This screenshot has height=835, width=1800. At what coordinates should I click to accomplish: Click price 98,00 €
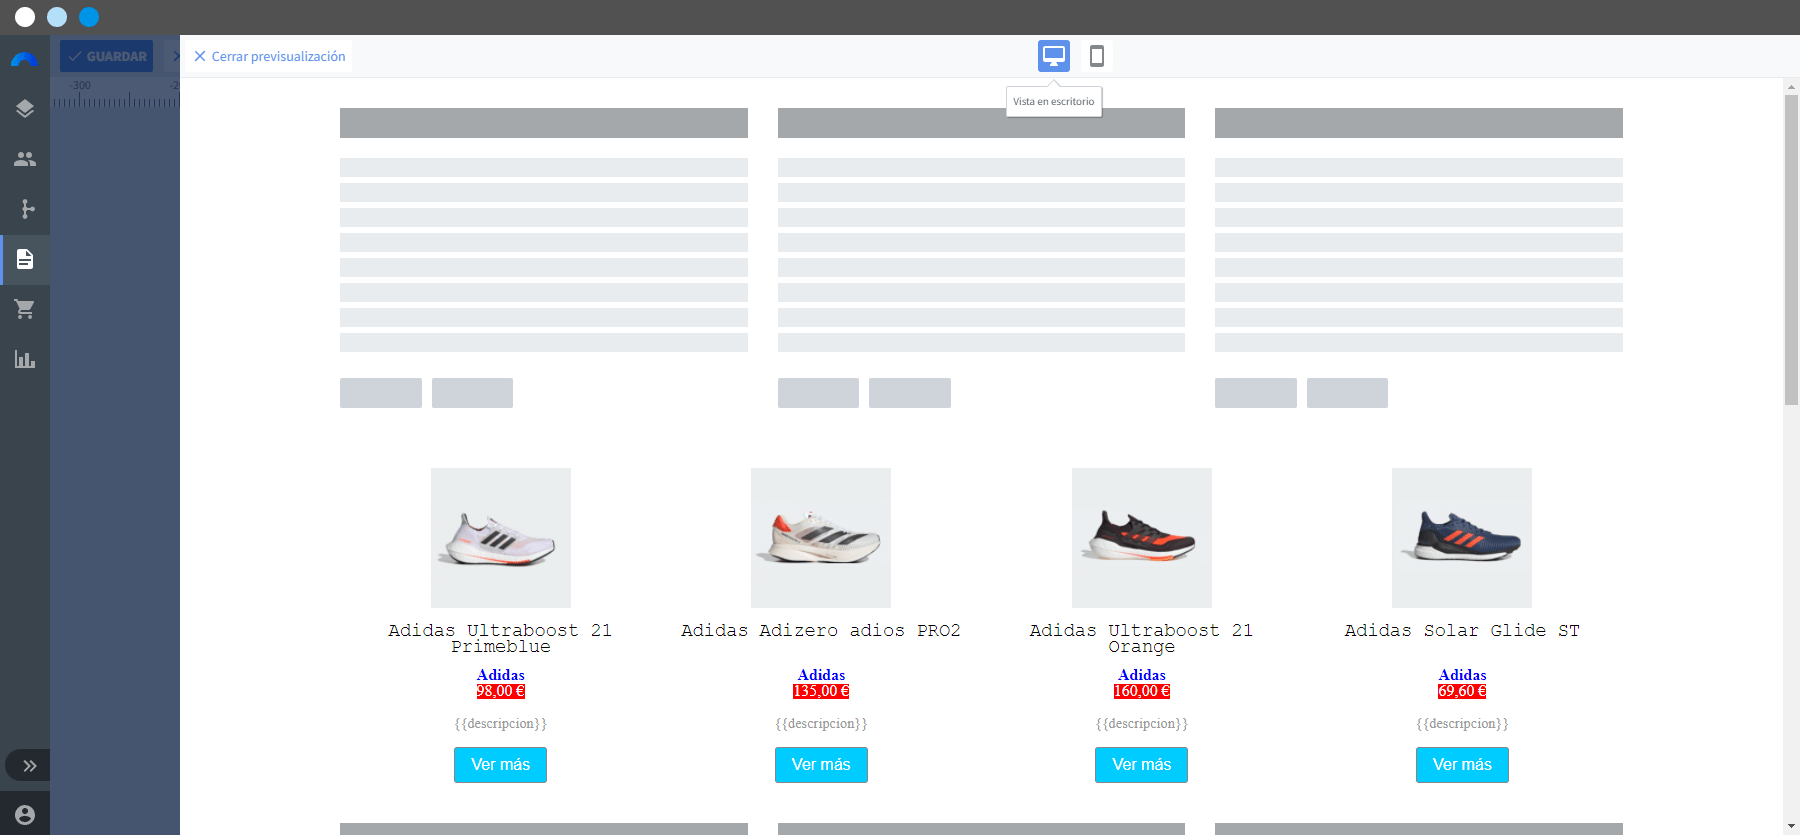501,691
